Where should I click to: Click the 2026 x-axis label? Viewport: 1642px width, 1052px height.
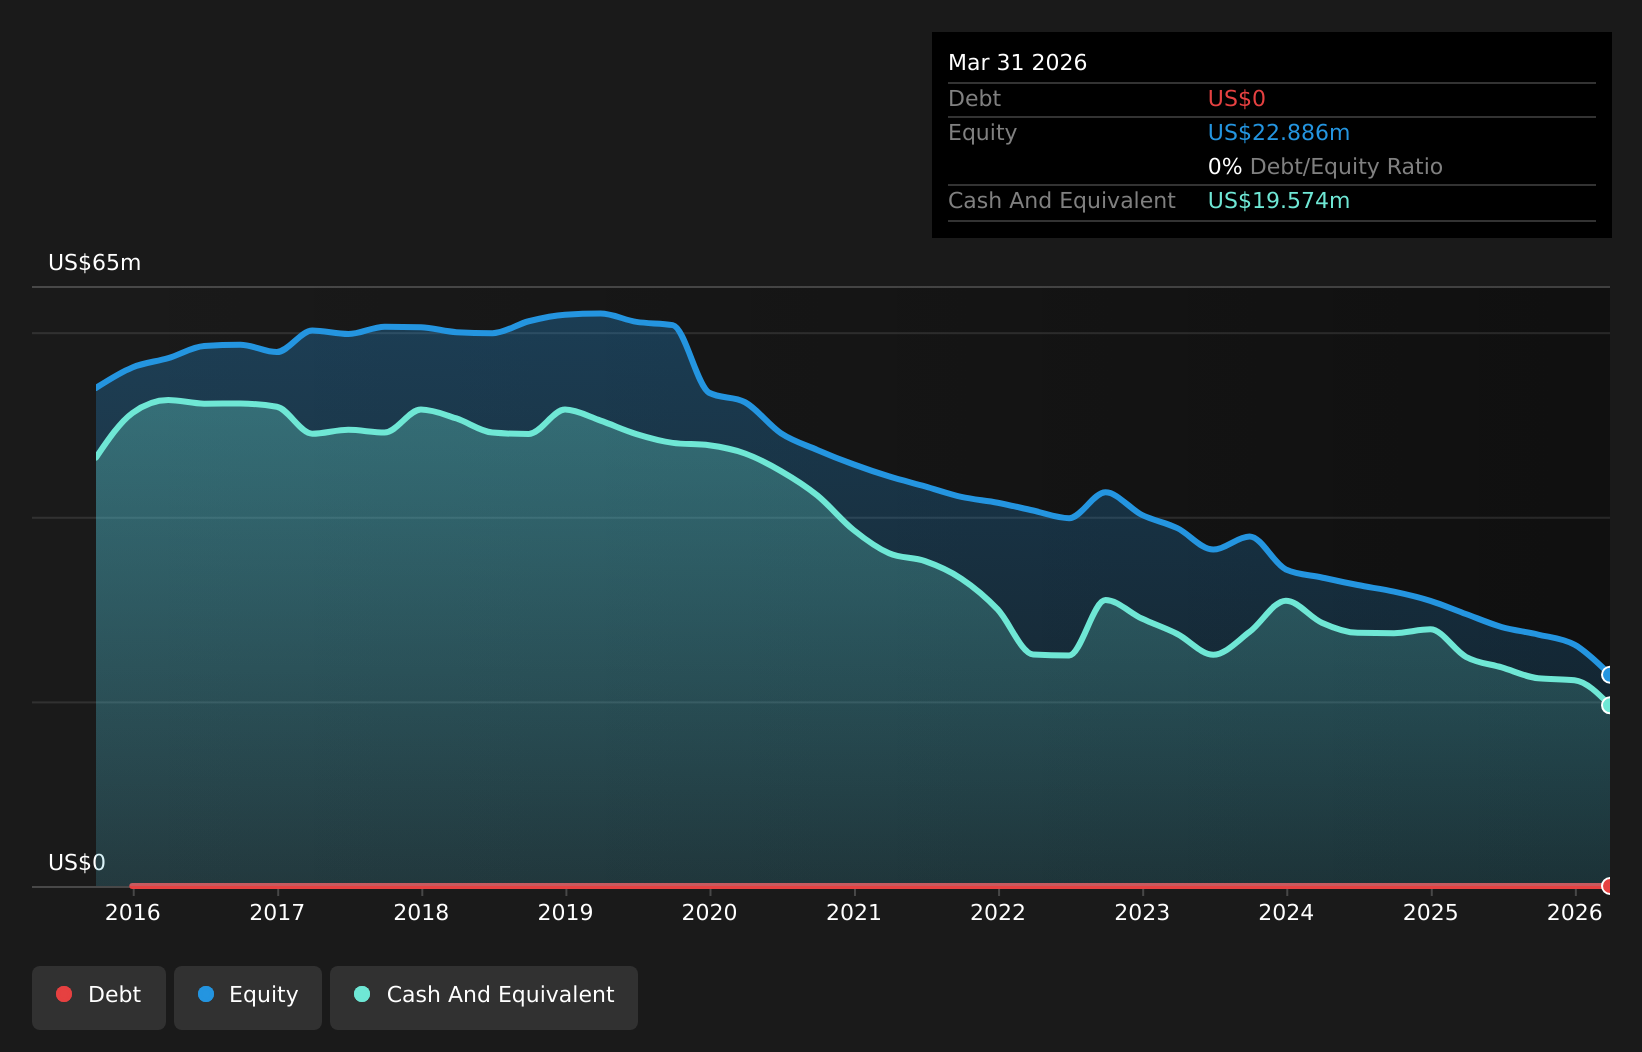(1575, 913)
